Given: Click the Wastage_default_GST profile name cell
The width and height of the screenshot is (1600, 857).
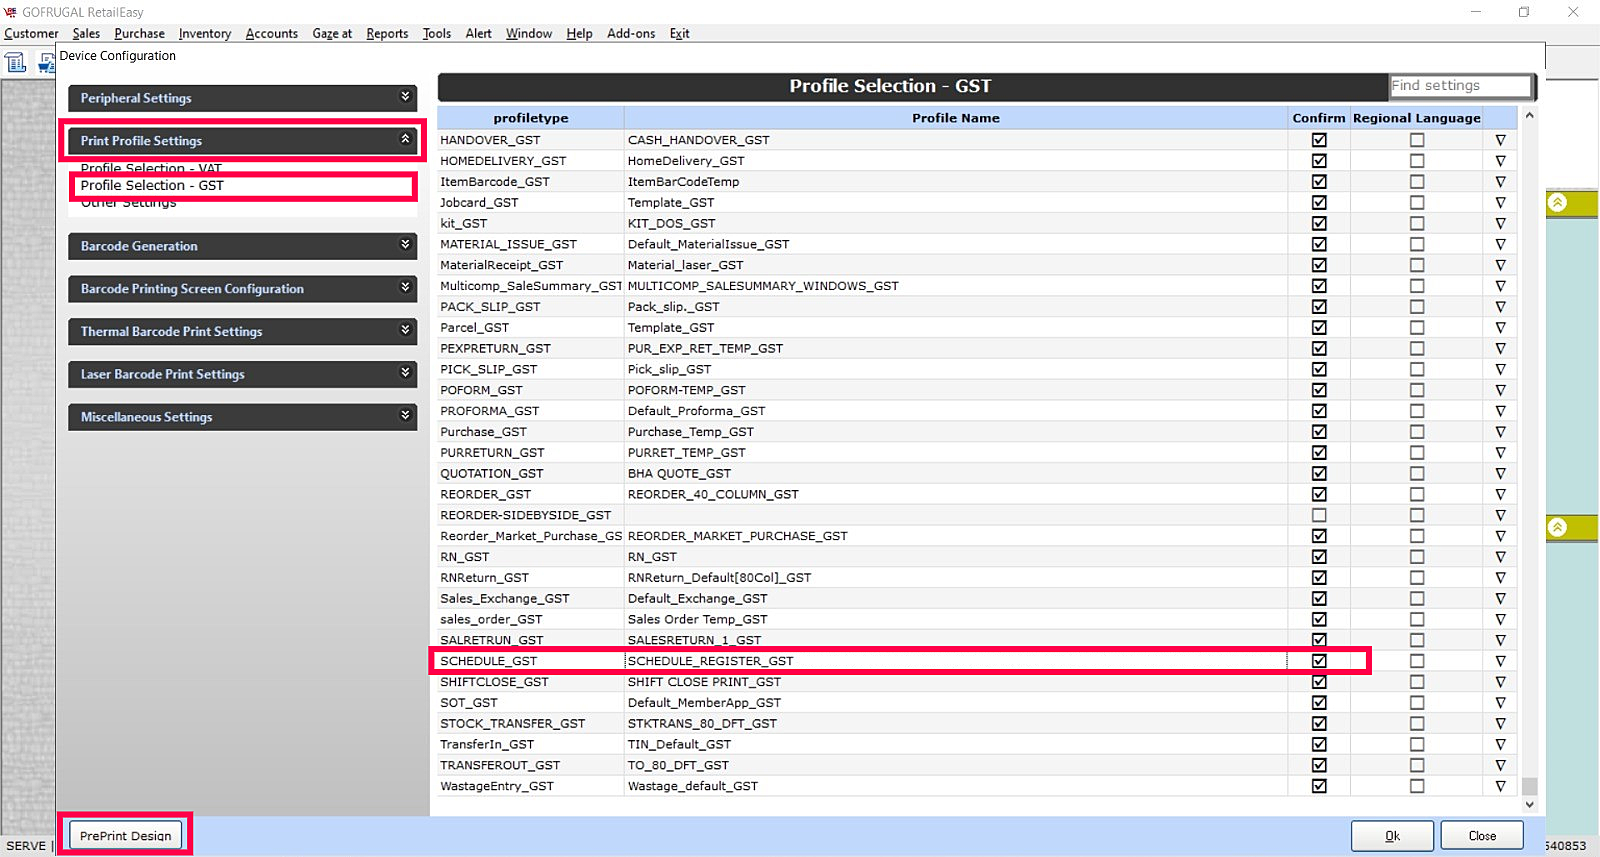Looking at the screenshot, I should (x=956, y=786).
